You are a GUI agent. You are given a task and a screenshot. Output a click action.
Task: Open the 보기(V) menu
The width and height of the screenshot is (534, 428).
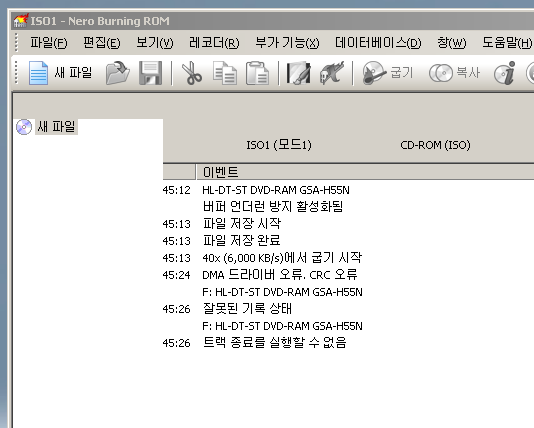155,43
